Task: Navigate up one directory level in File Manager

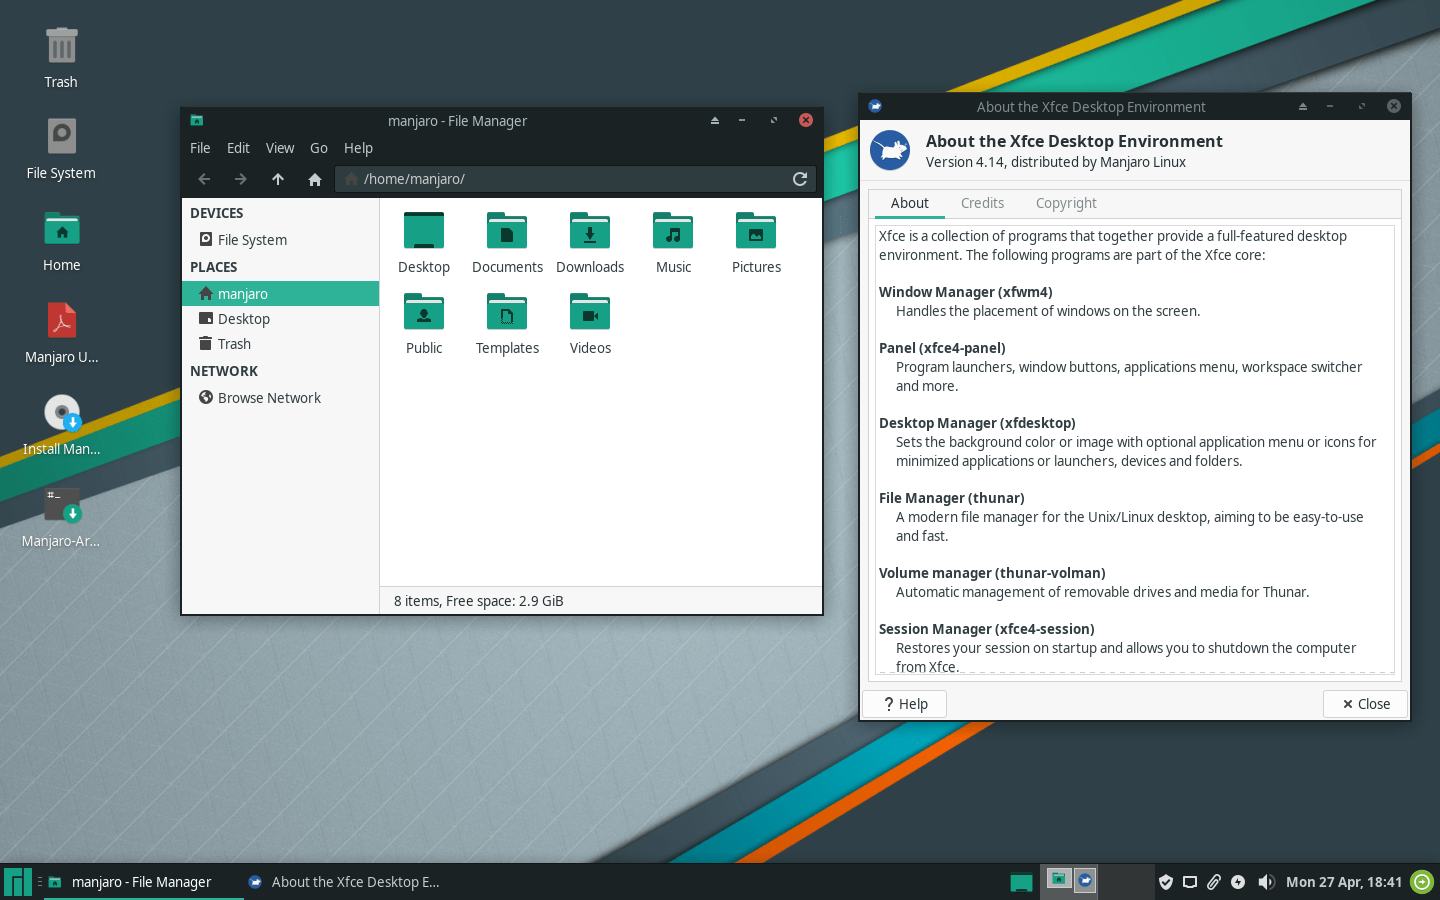Action: click(x=278, y=179)
